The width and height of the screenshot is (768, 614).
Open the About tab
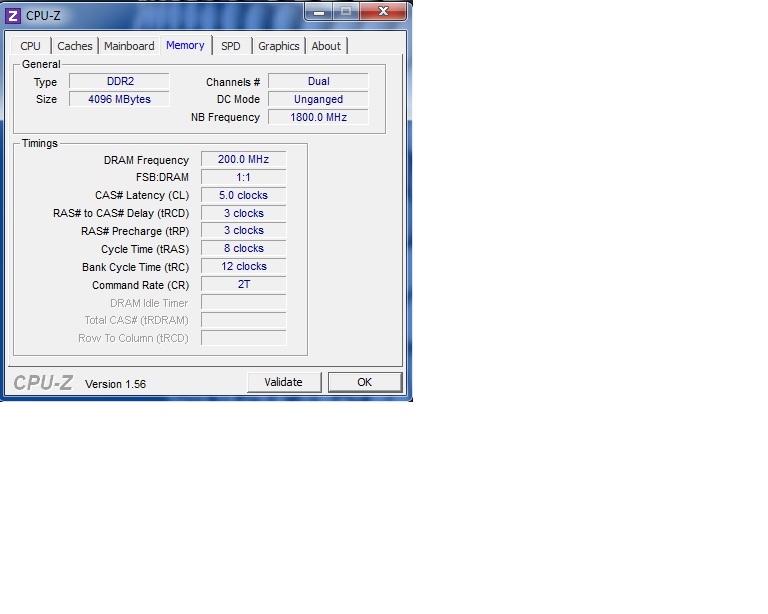point(326,46)
